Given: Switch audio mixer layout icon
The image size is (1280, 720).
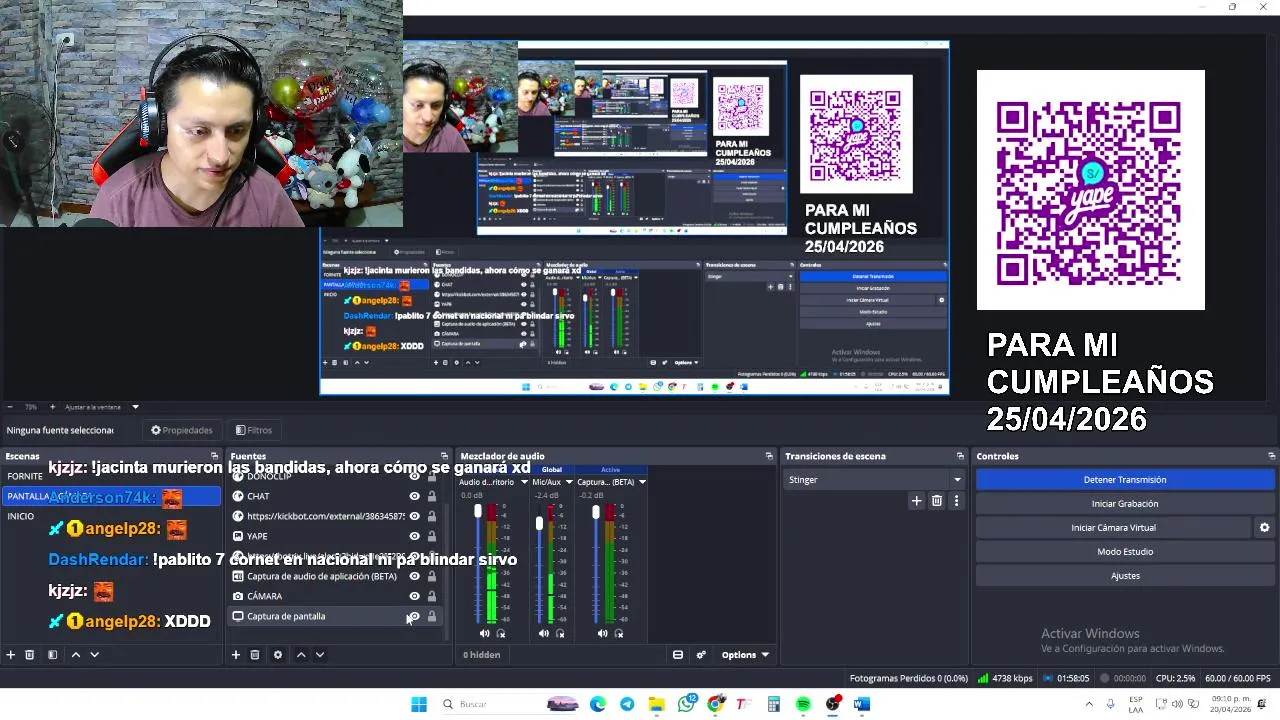Looking at the screenshot, I should 678,655.
